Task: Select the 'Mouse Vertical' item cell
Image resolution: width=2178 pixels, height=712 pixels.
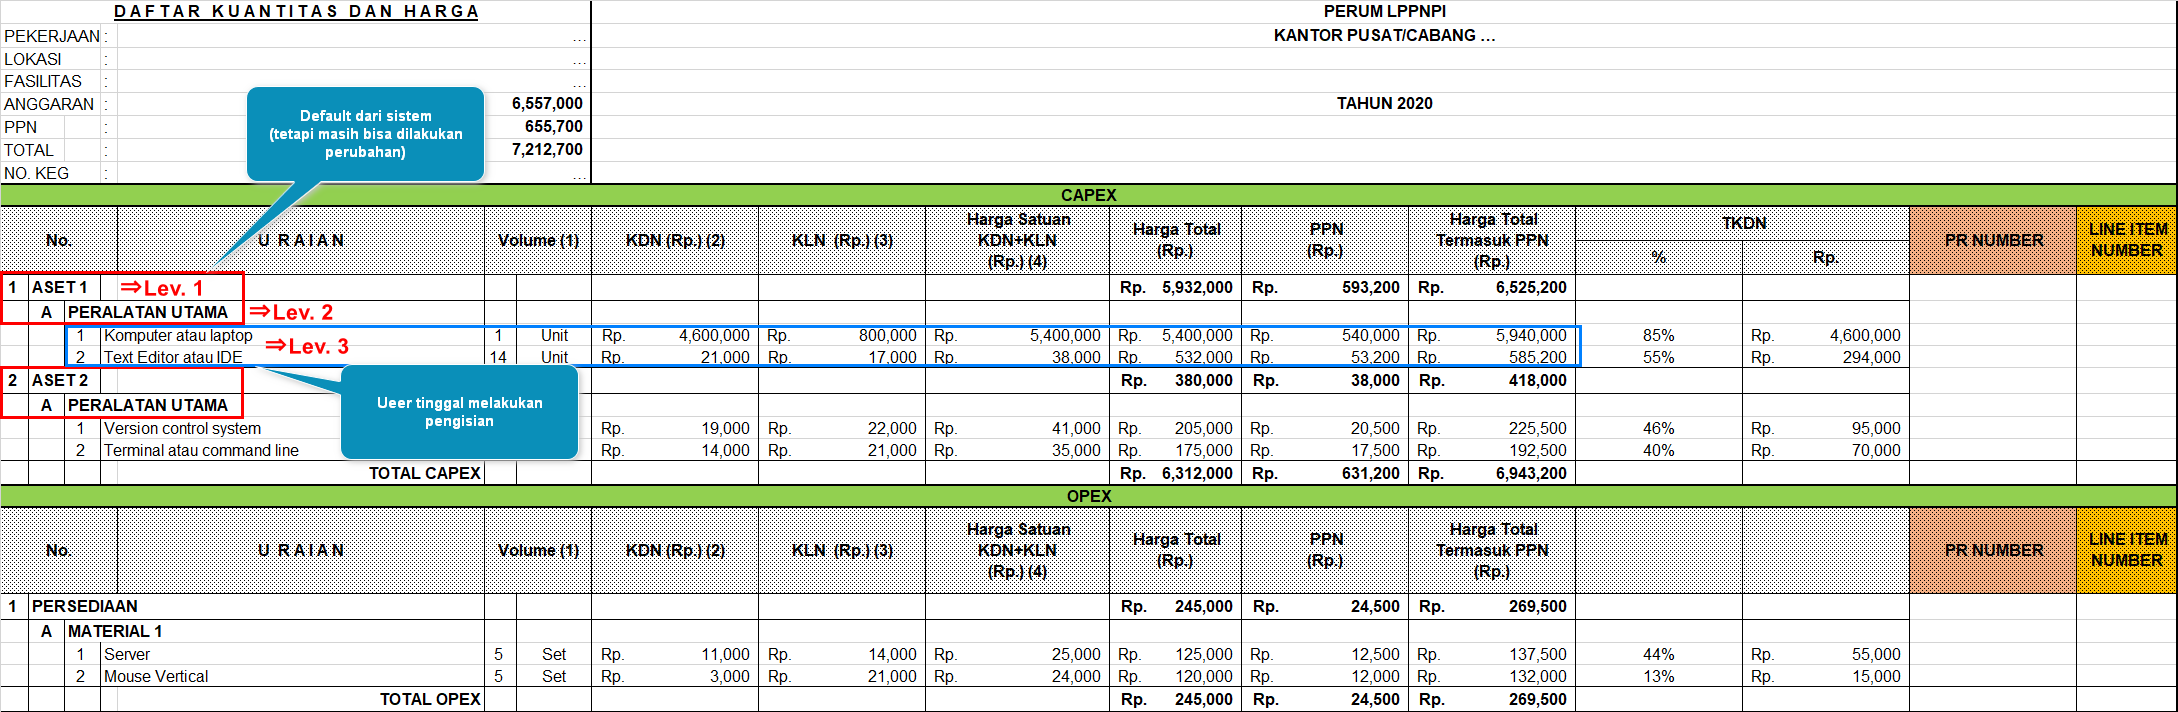Action: [156, 676]
